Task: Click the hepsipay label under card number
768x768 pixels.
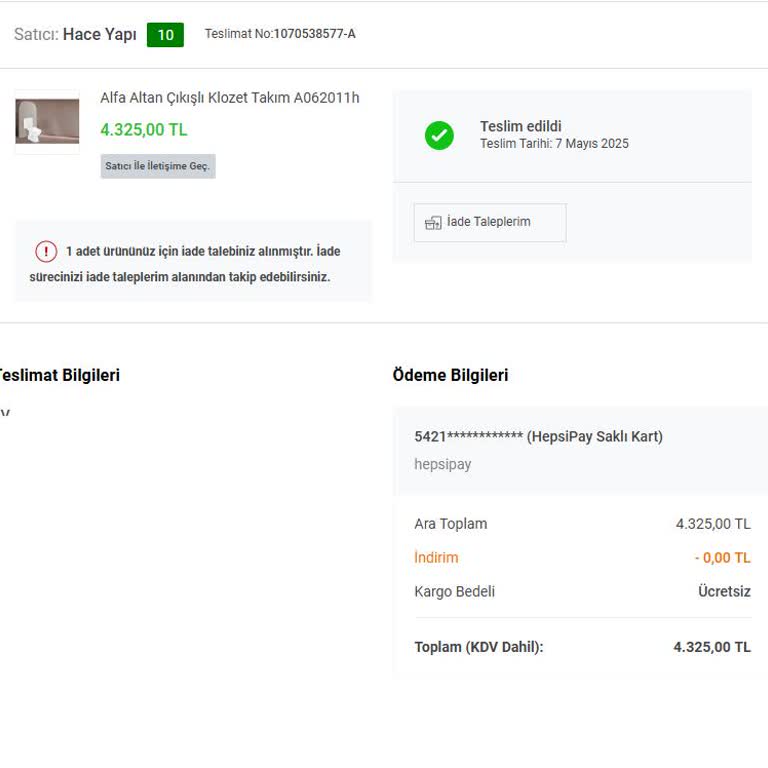Action: click(x=442, y=464)
